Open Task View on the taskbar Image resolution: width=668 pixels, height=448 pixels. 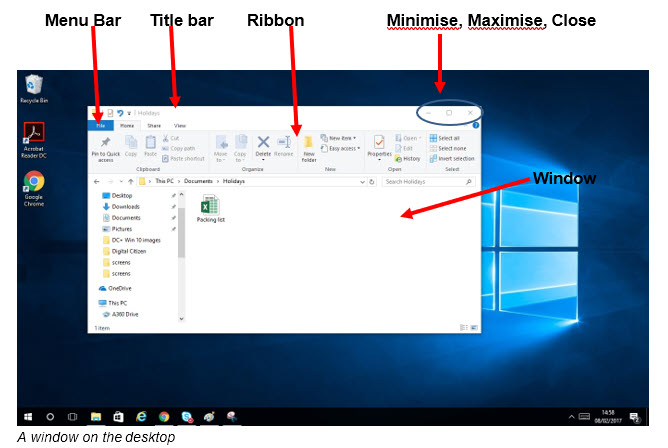click(x=72, y=417)
